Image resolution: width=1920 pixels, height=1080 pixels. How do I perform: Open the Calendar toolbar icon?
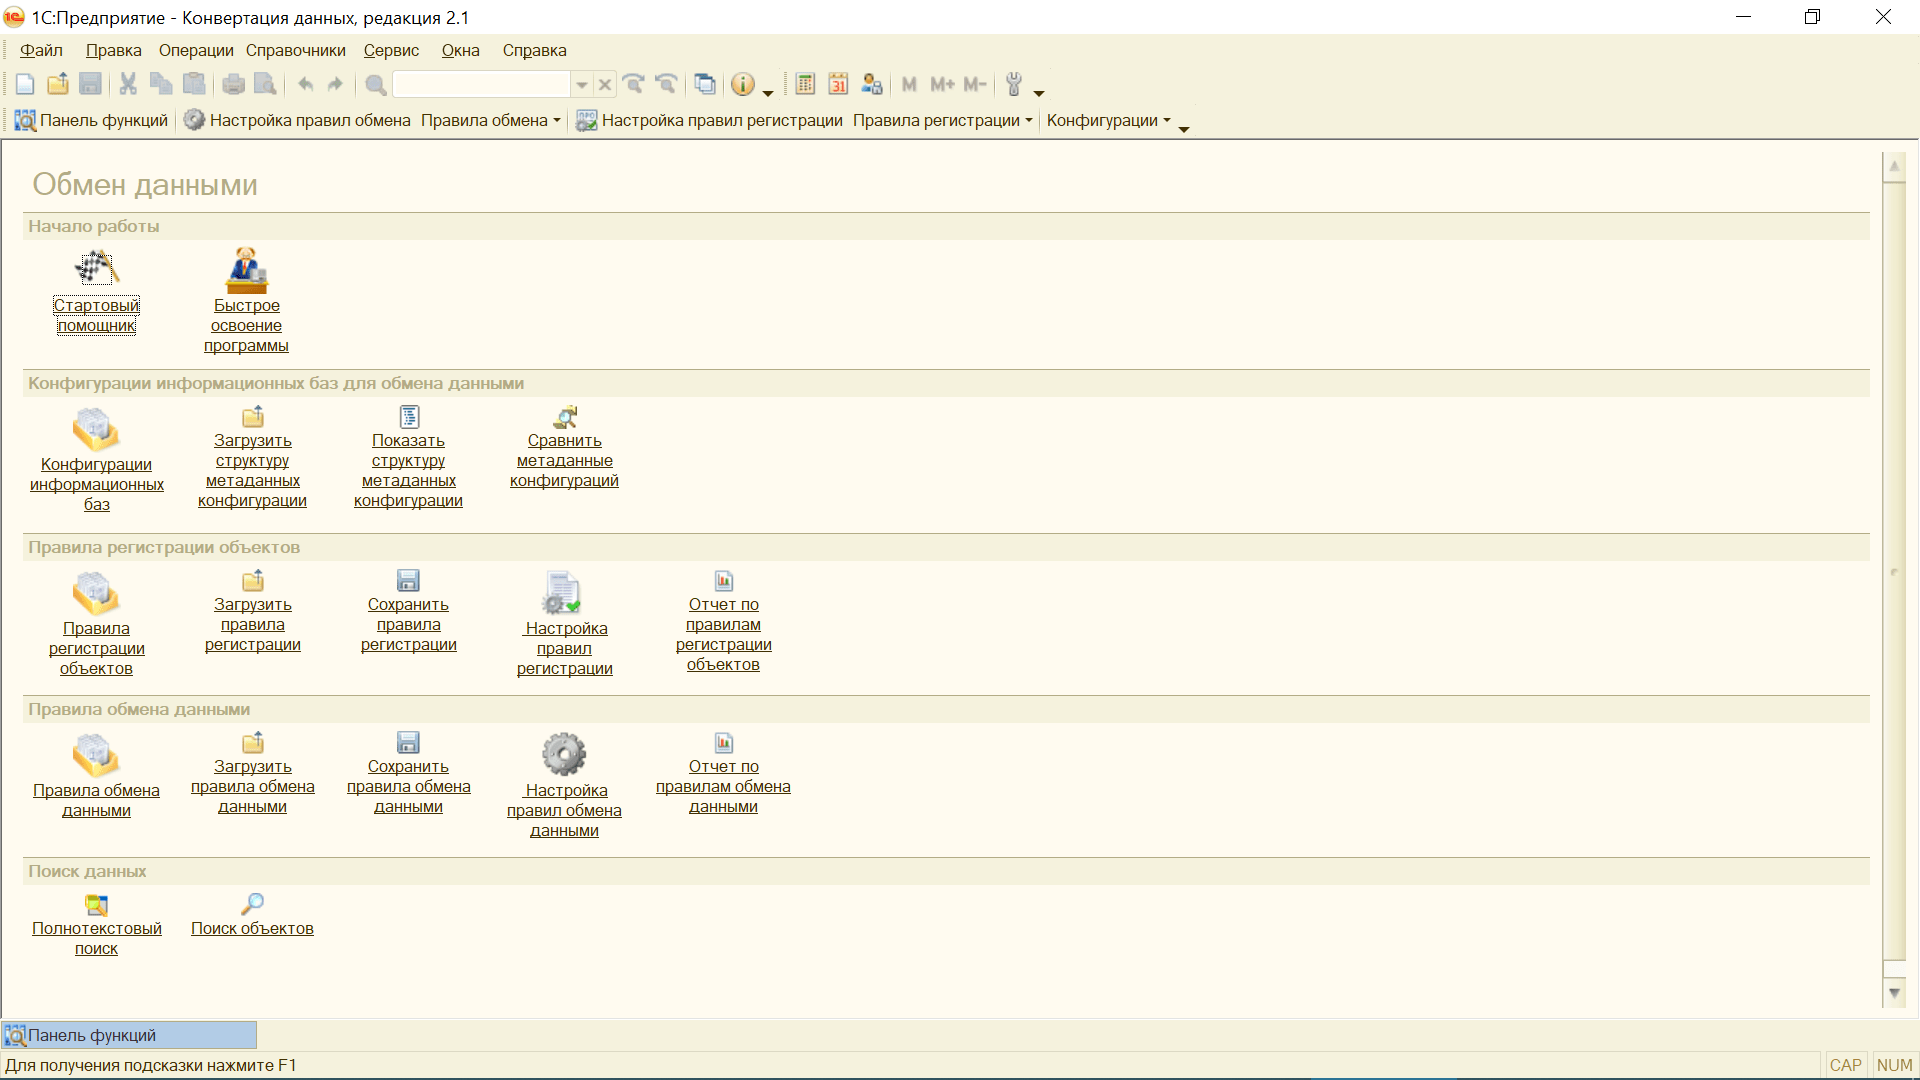click(838, 85)
